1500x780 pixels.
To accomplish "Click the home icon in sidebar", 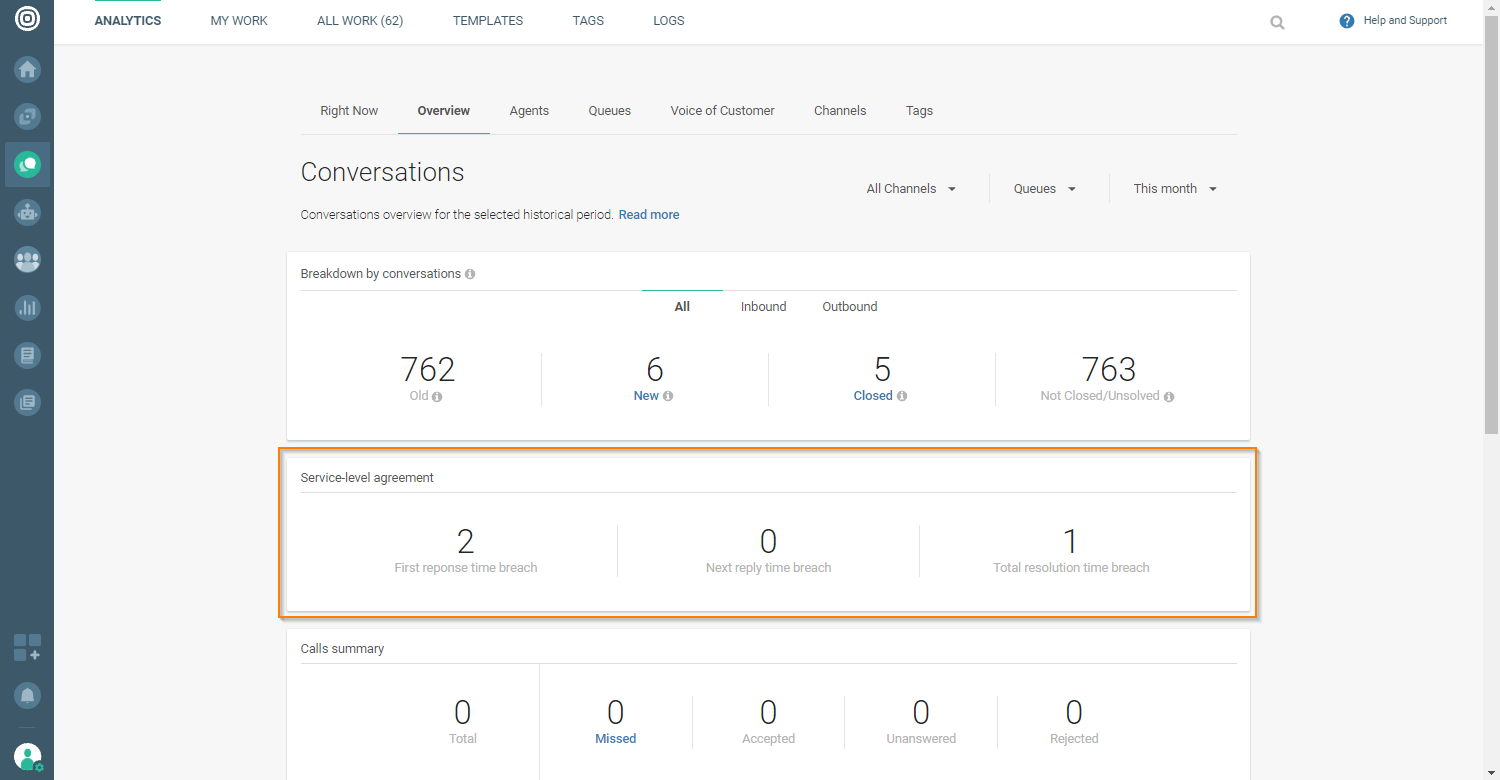I will (27, 70).
